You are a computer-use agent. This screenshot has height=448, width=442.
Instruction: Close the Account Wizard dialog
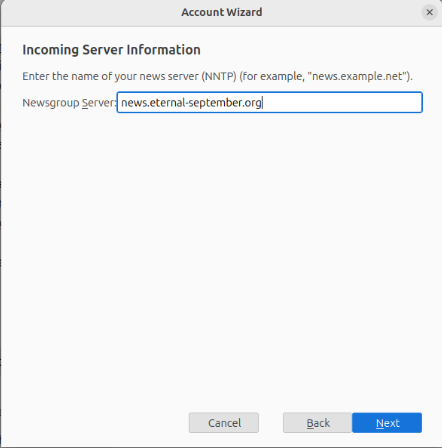(429, 12)
